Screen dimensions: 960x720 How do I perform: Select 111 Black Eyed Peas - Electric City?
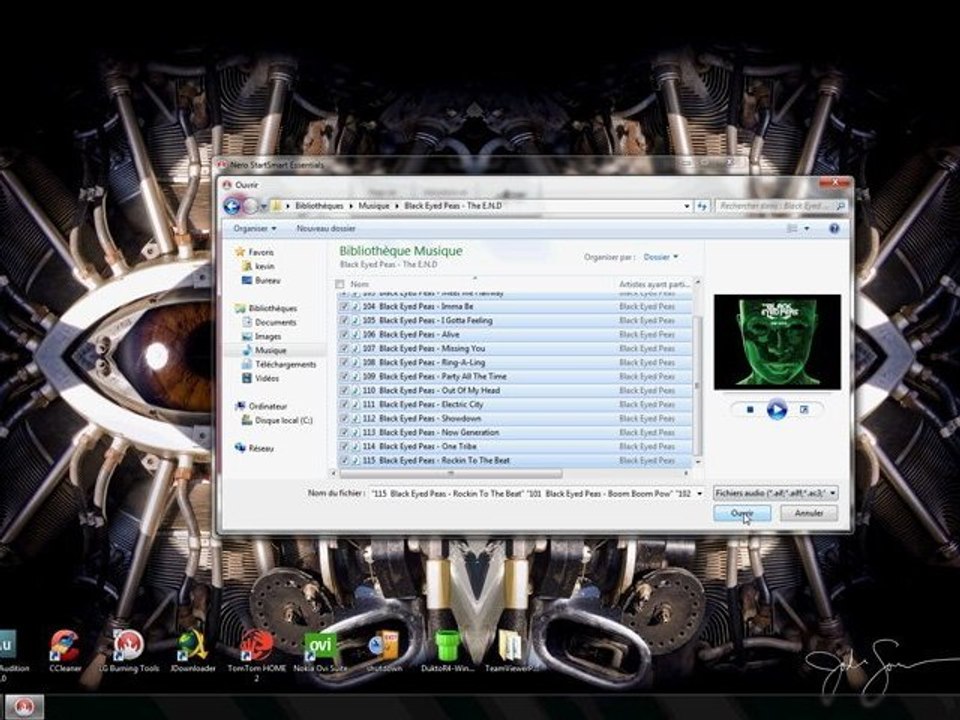(x=514, y=405)
